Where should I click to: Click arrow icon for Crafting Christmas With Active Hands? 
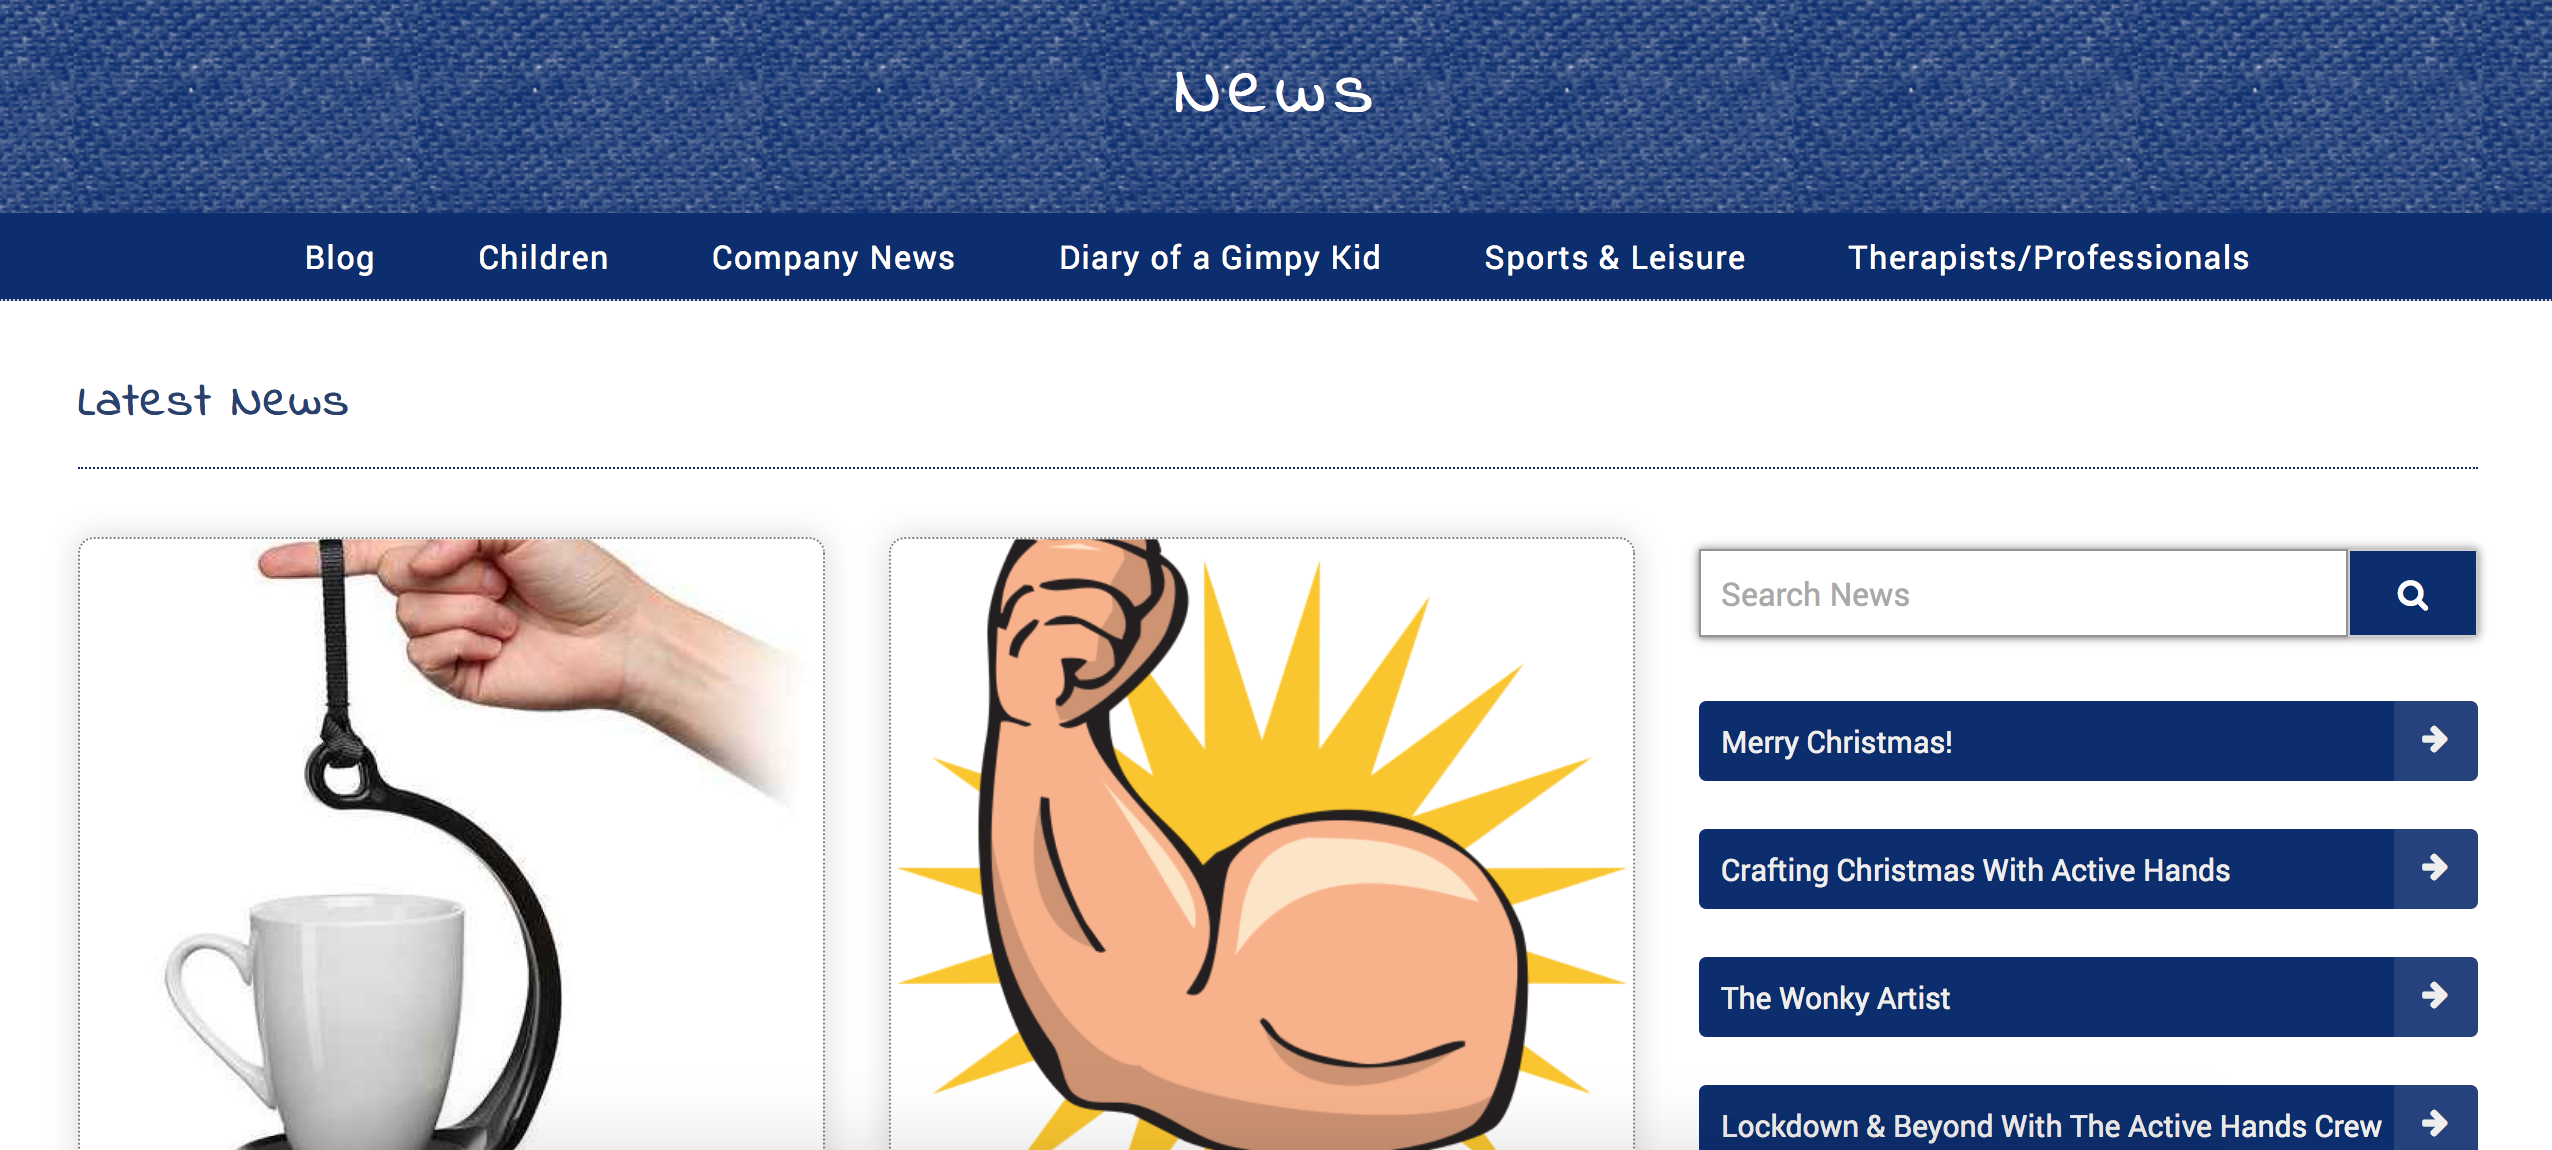tap(2435, 868)
